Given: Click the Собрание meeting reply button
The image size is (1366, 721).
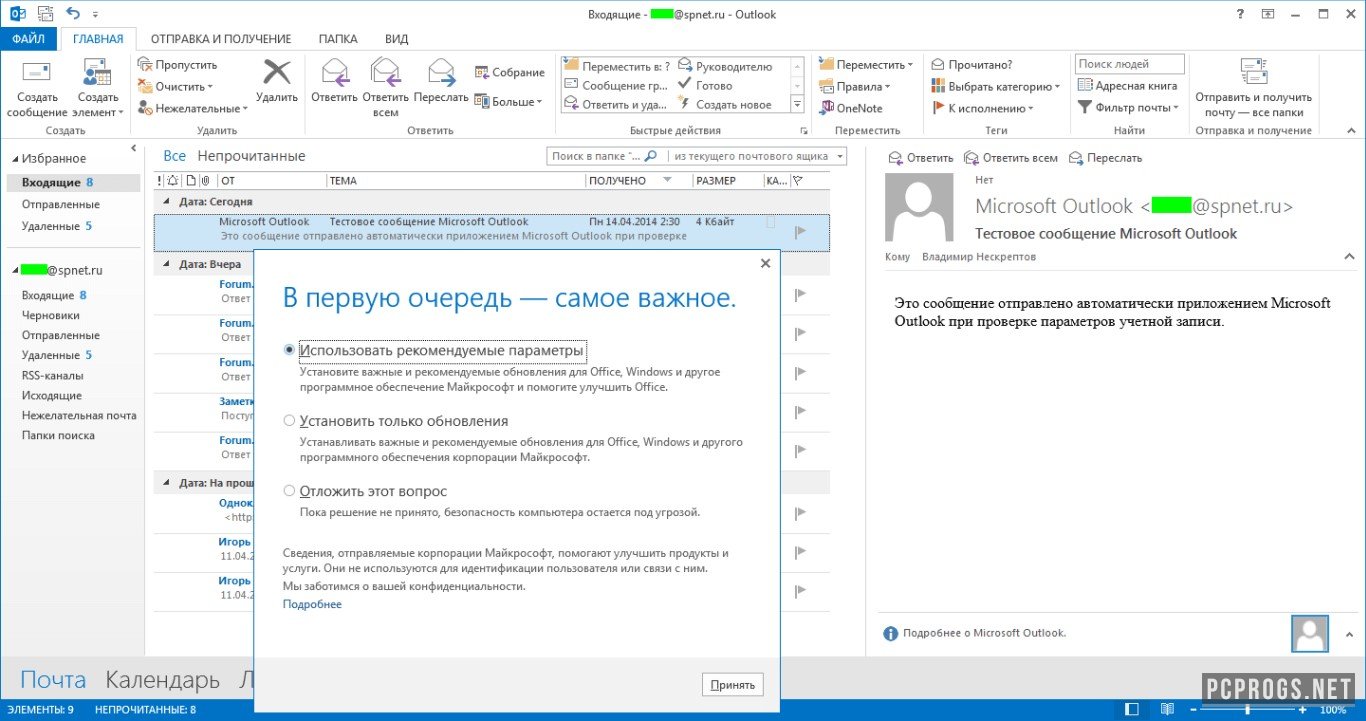Looking at the screenshot, I should [509, 72].
